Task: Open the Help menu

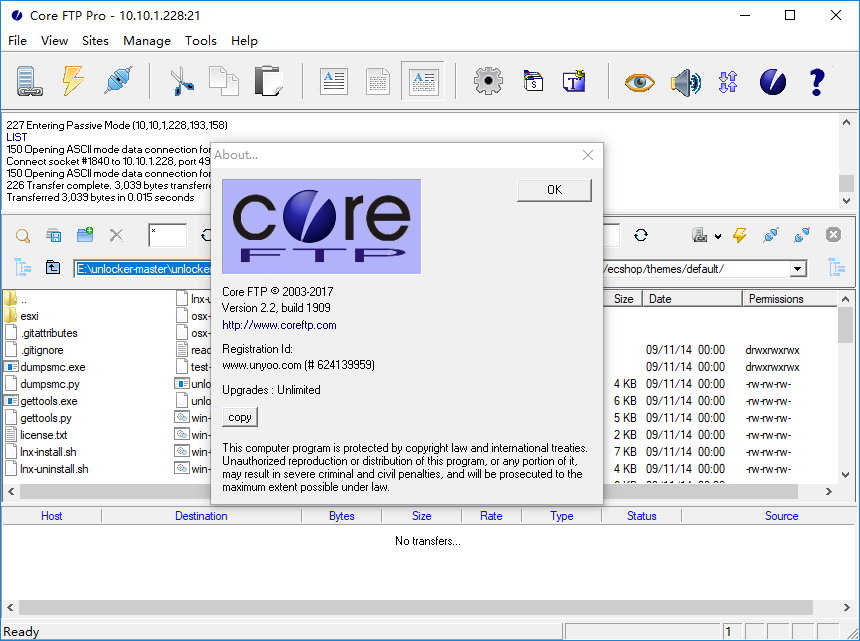Action: 244,41
